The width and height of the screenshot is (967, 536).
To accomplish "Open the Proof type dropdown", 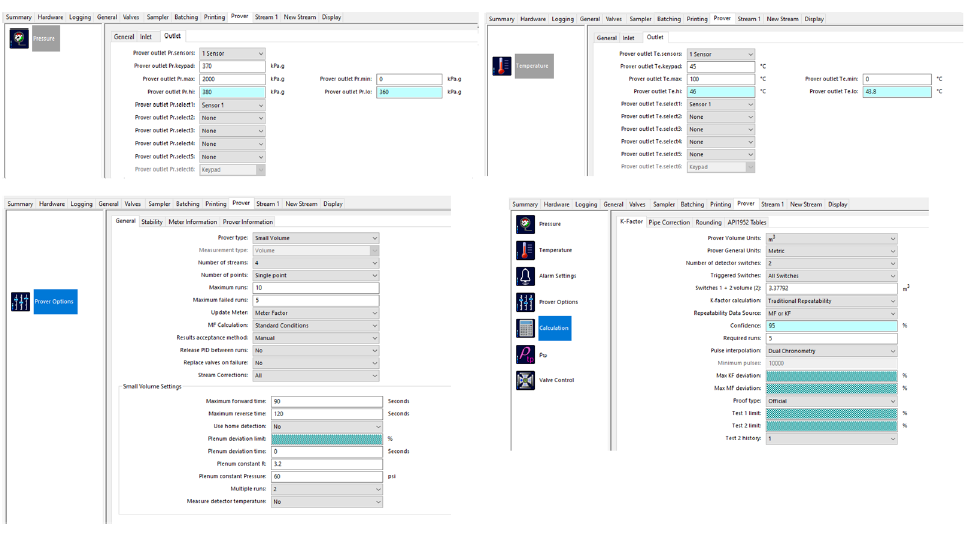I will click(x=831, y=401).
